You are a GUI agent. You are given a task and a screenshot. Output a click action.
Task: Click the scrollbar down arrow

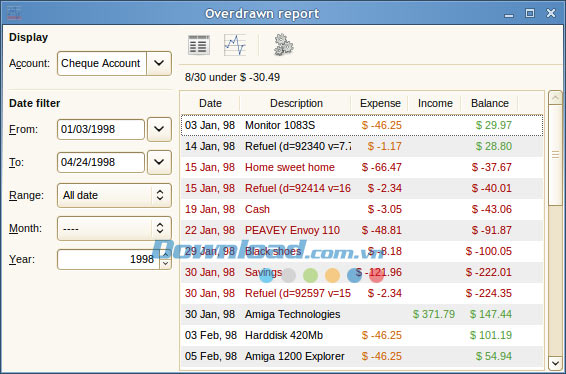555,363
